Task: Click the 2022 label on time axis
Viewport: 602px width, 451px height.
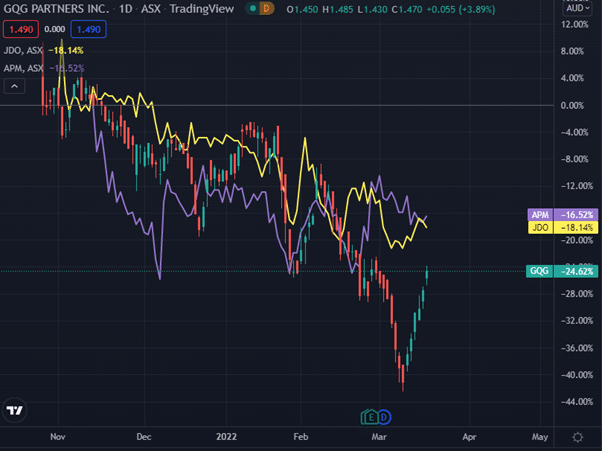Action: coord(226,437)
